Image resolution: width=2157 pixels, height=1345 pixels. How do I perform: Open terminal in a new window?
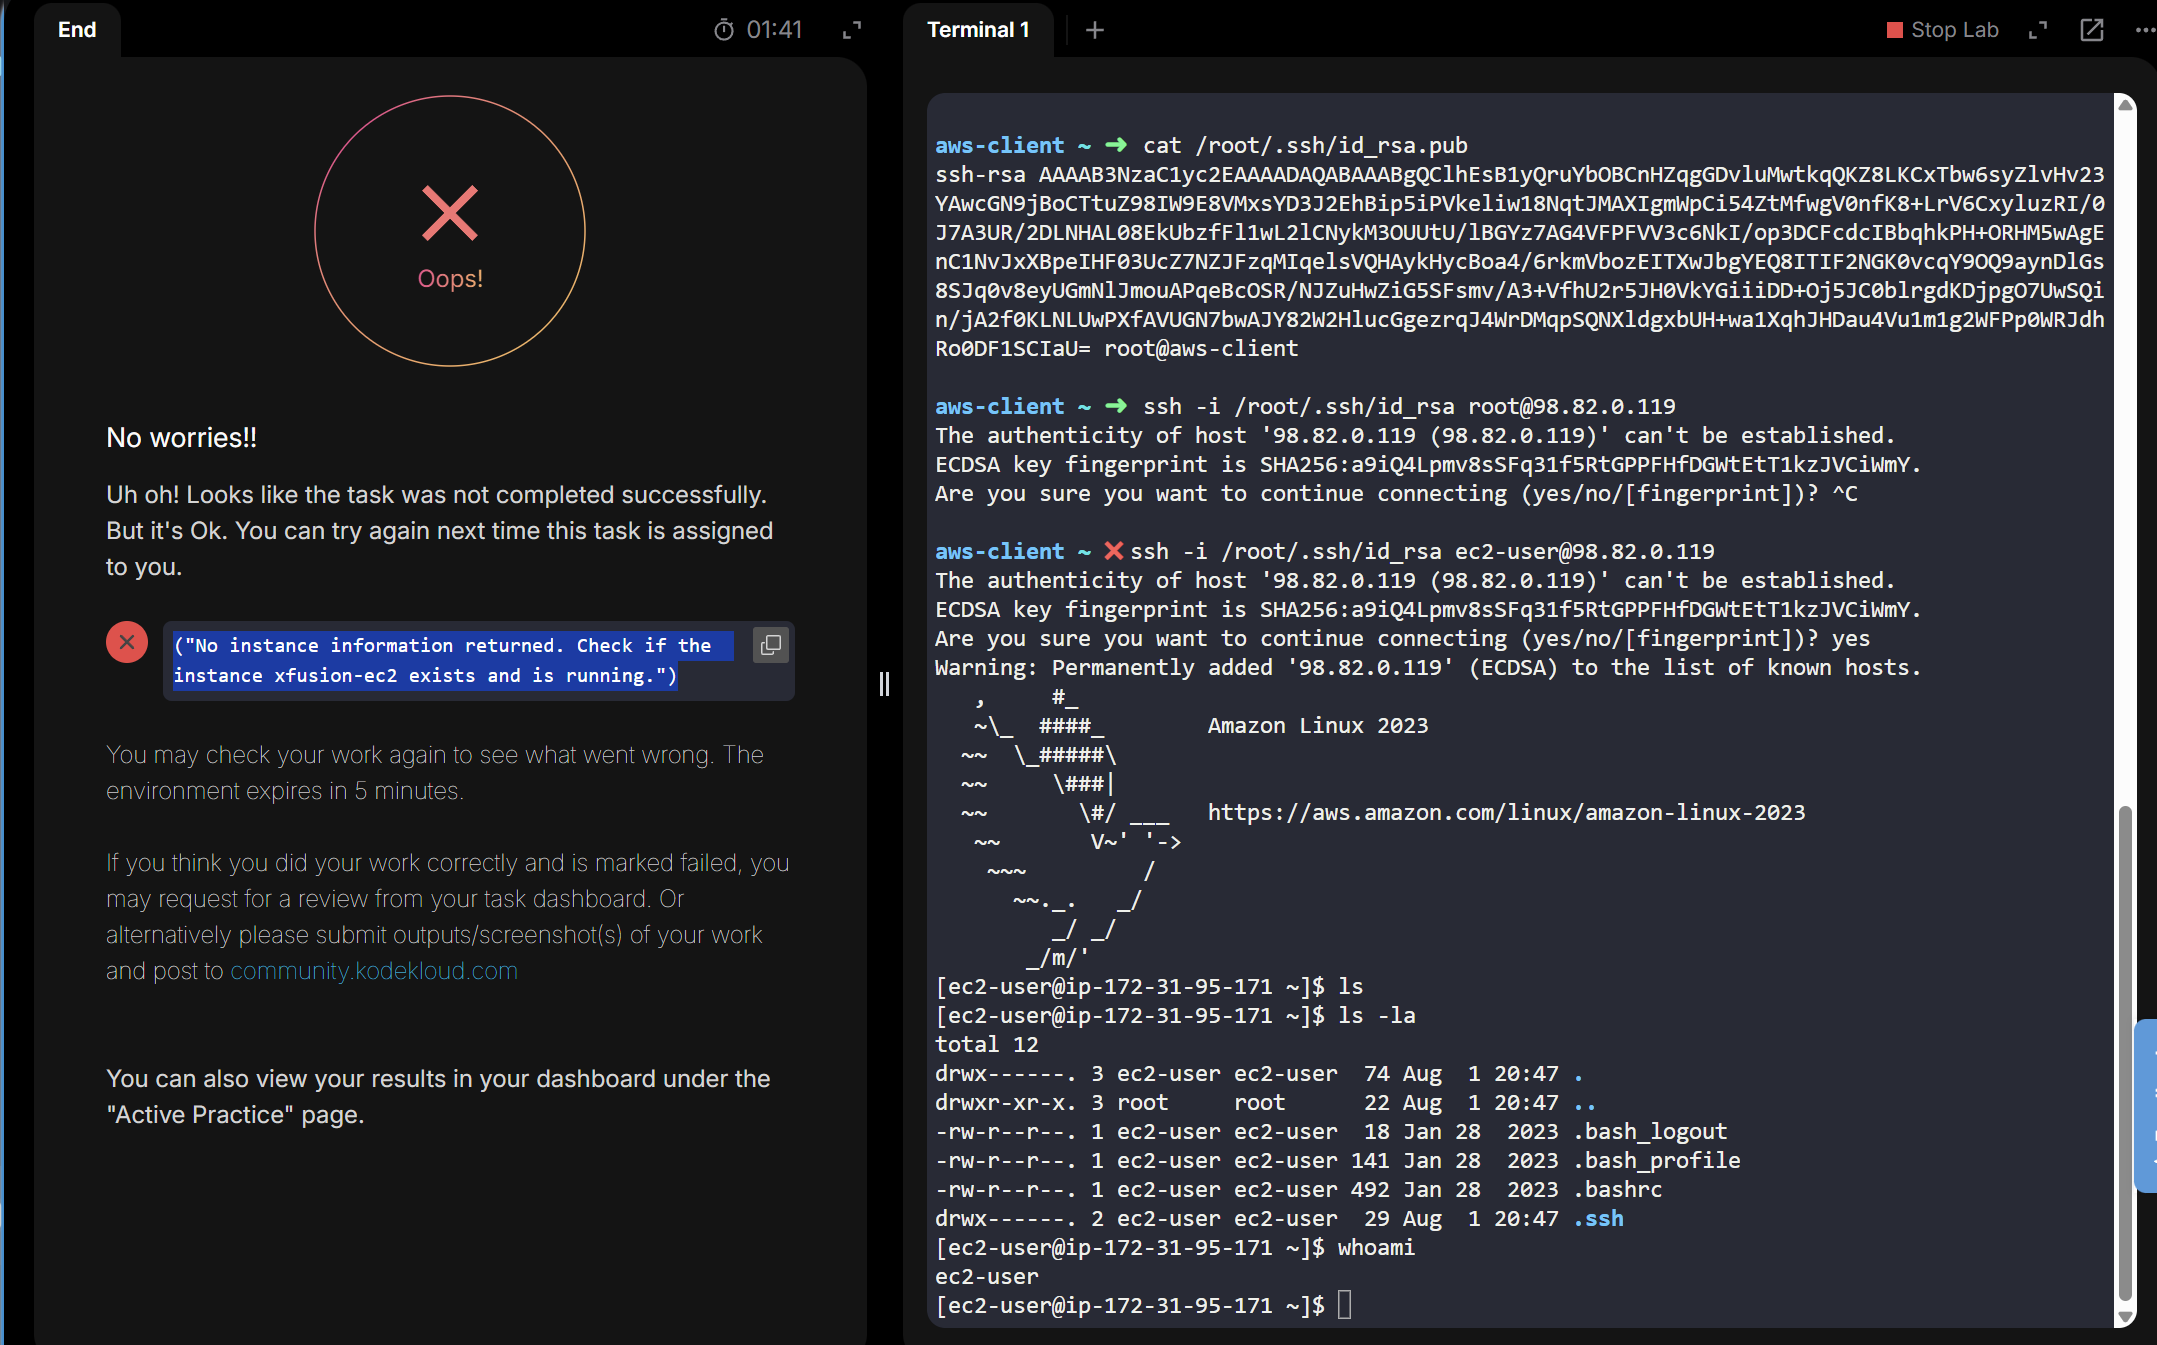click(2092, 30)
